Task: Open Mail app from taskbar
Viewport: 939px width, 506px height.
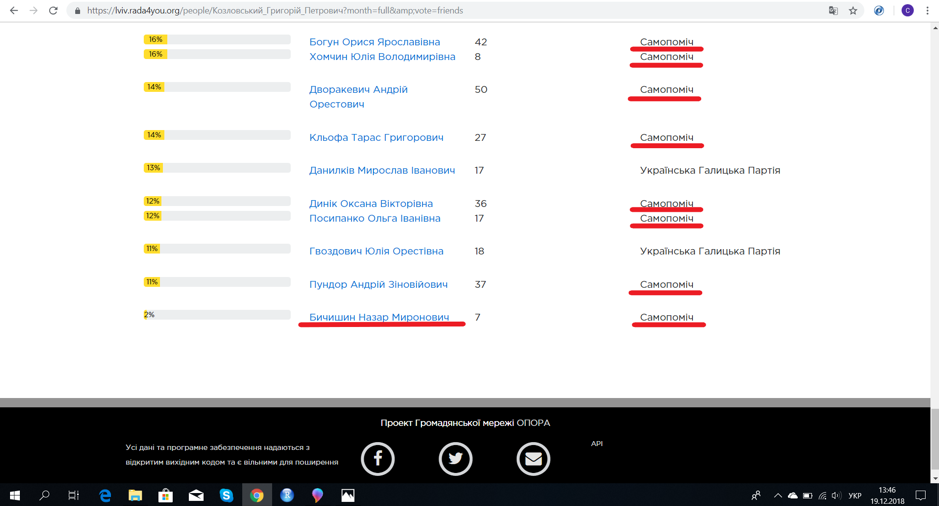Action: [x=196, y=495]
